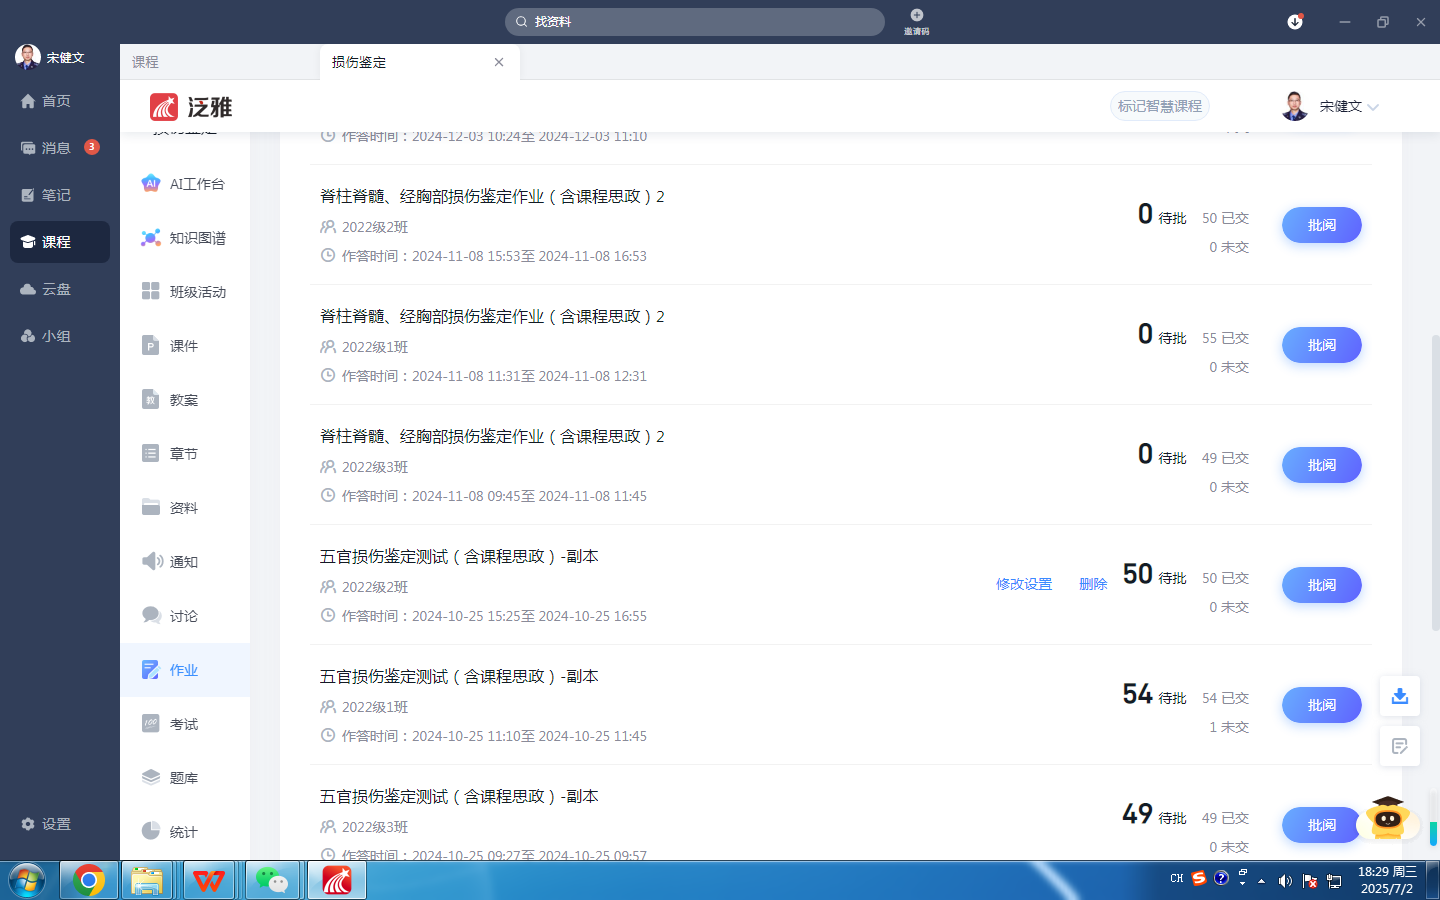The image size is (1440, 900).
Task: Click 宋健文 profile avatar in left sidebar
Action: tap(28, 57)
